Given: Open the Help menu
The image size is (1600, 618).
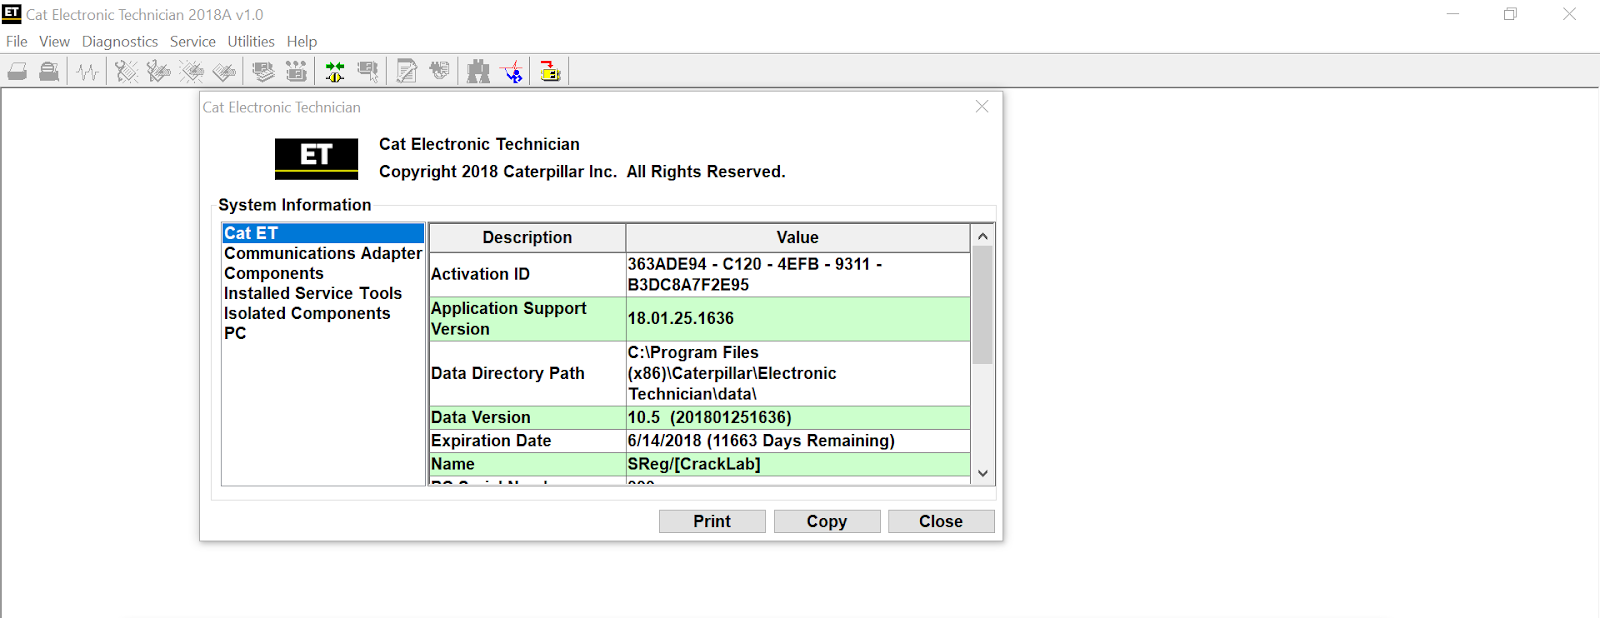Looking at the screenshot, I should point(302,41).
